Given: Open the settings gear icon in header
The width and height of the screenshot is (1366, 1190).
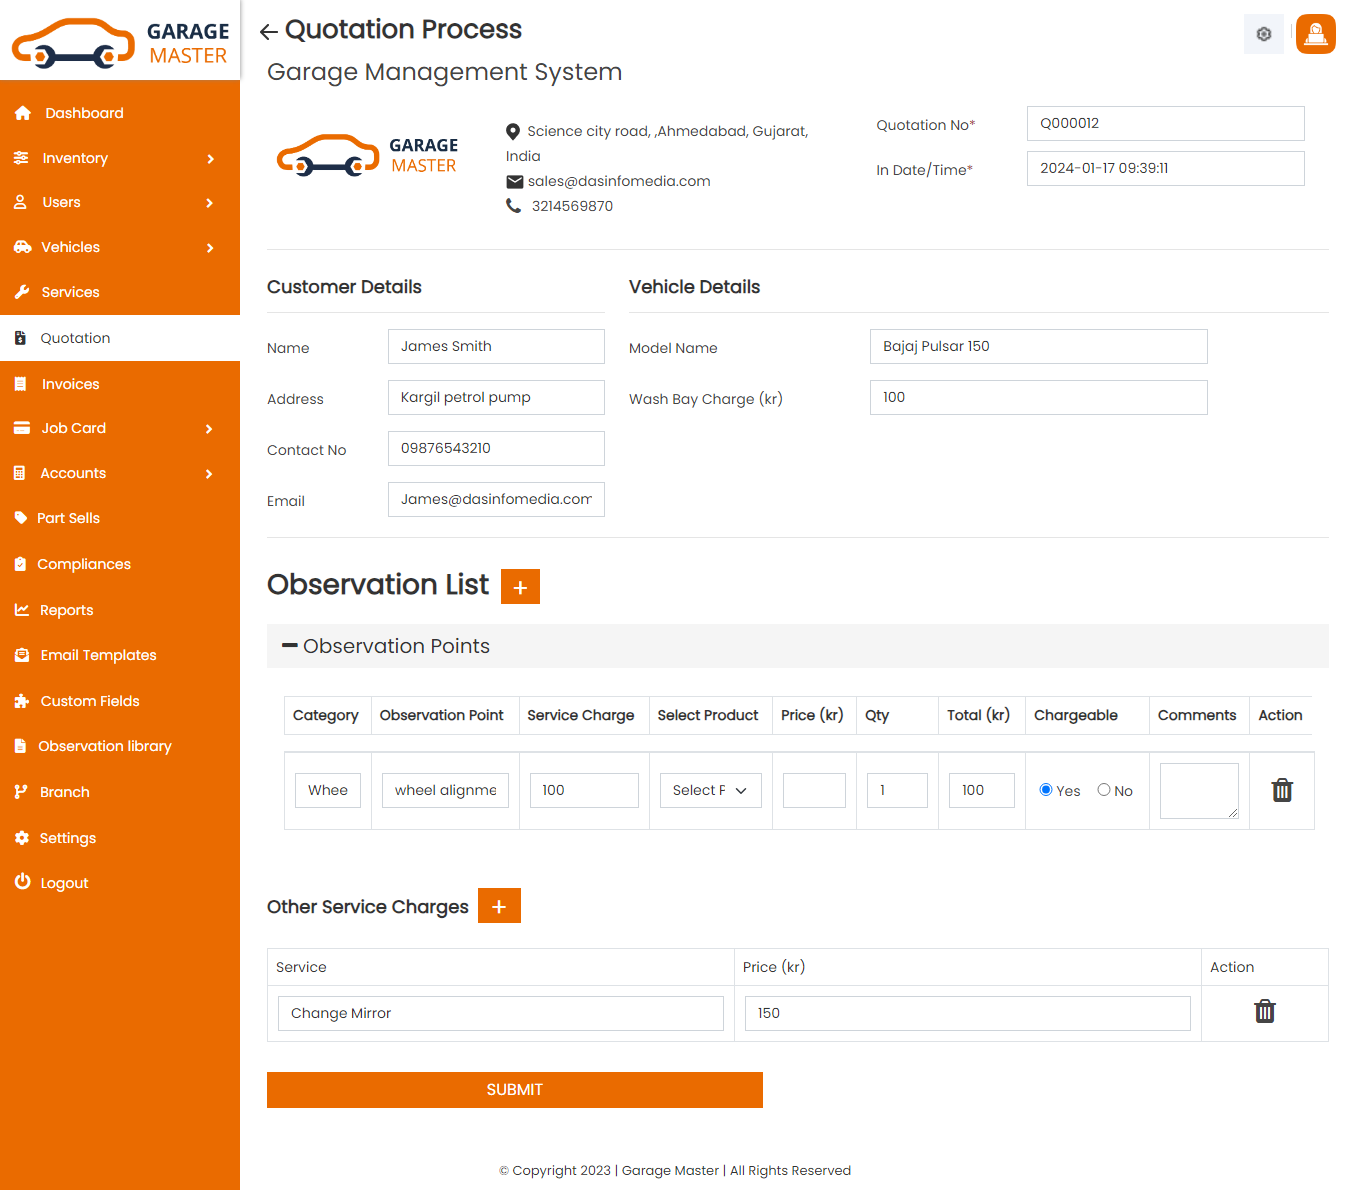Looking at the screenshot, I should [x=1263, y=34].
